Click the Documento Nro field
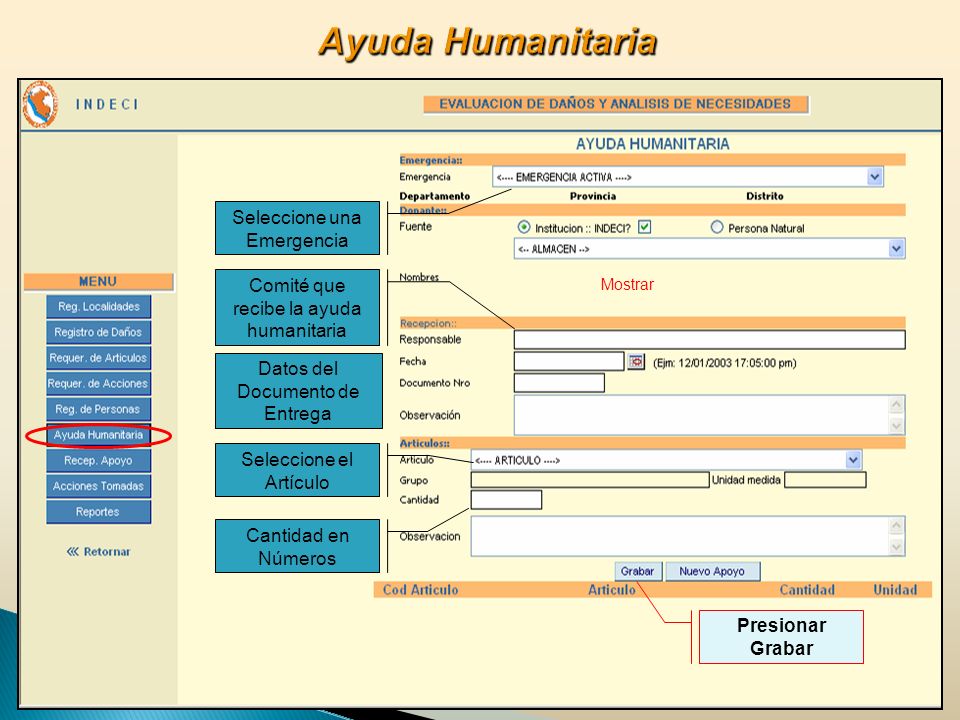Image resolution: width=960 pixels, height=720 pixels. pyautogui.click(x=560, y=383)
